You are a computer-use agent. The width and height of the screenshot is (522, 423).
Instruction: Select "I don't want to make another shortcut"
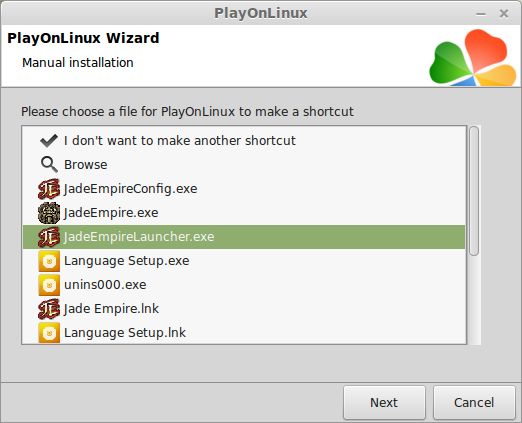tap(180, 141)
